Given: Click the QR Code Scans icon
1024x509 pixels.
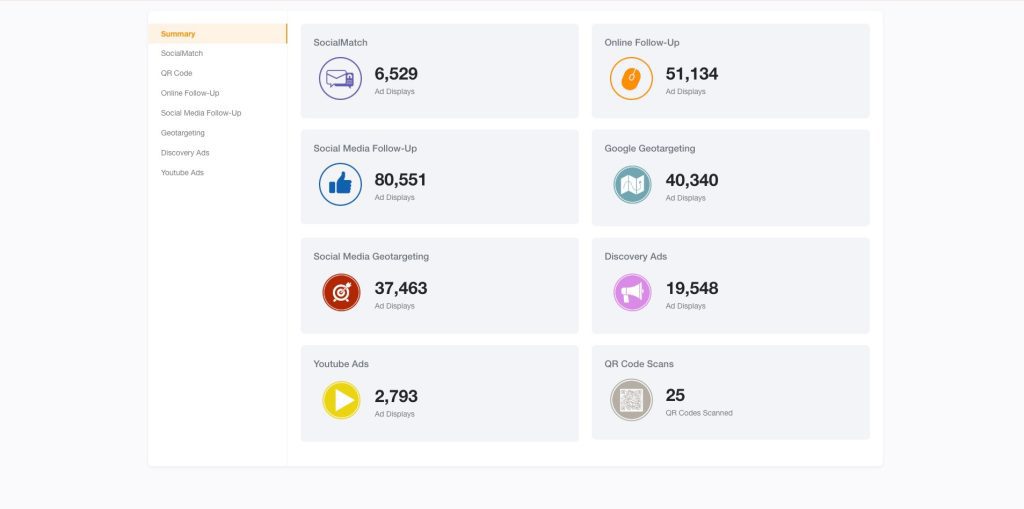Looking at the screenshot, I should click(x=631, y=400).
